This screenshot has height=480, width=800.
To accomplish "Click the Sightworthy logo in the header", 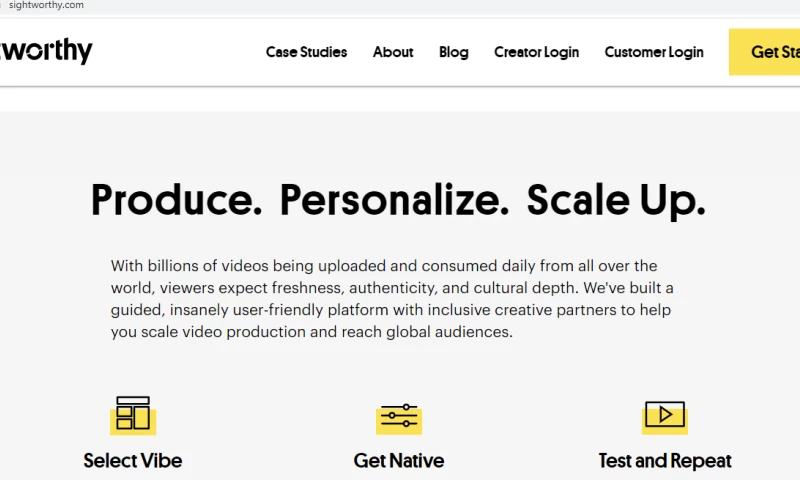I will point(47,50).
